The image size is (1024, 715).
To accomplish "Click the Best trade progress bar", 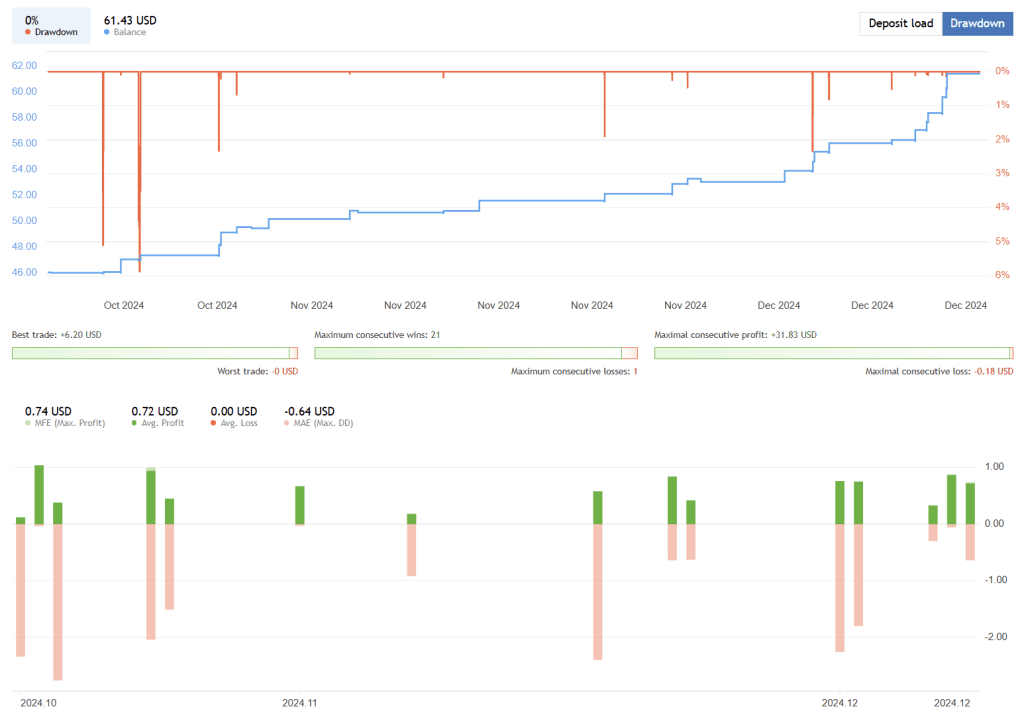I will (155, 353).
